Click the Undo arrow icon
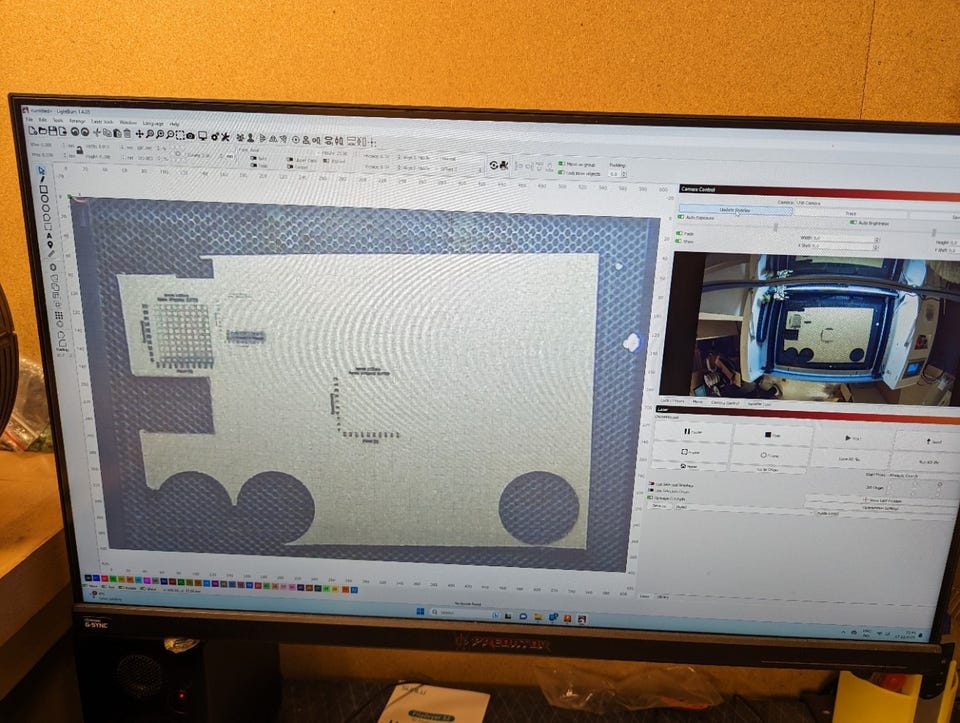Screen dimensions: 960x723 pyautogui.click(x=75, y=132)
